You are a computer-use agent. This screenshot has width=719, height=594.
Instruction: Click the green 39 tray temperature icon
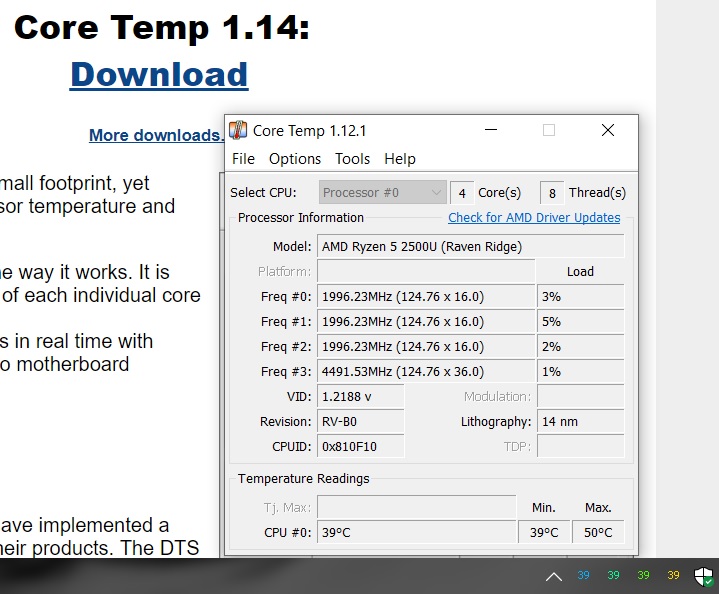coord(613,575)
